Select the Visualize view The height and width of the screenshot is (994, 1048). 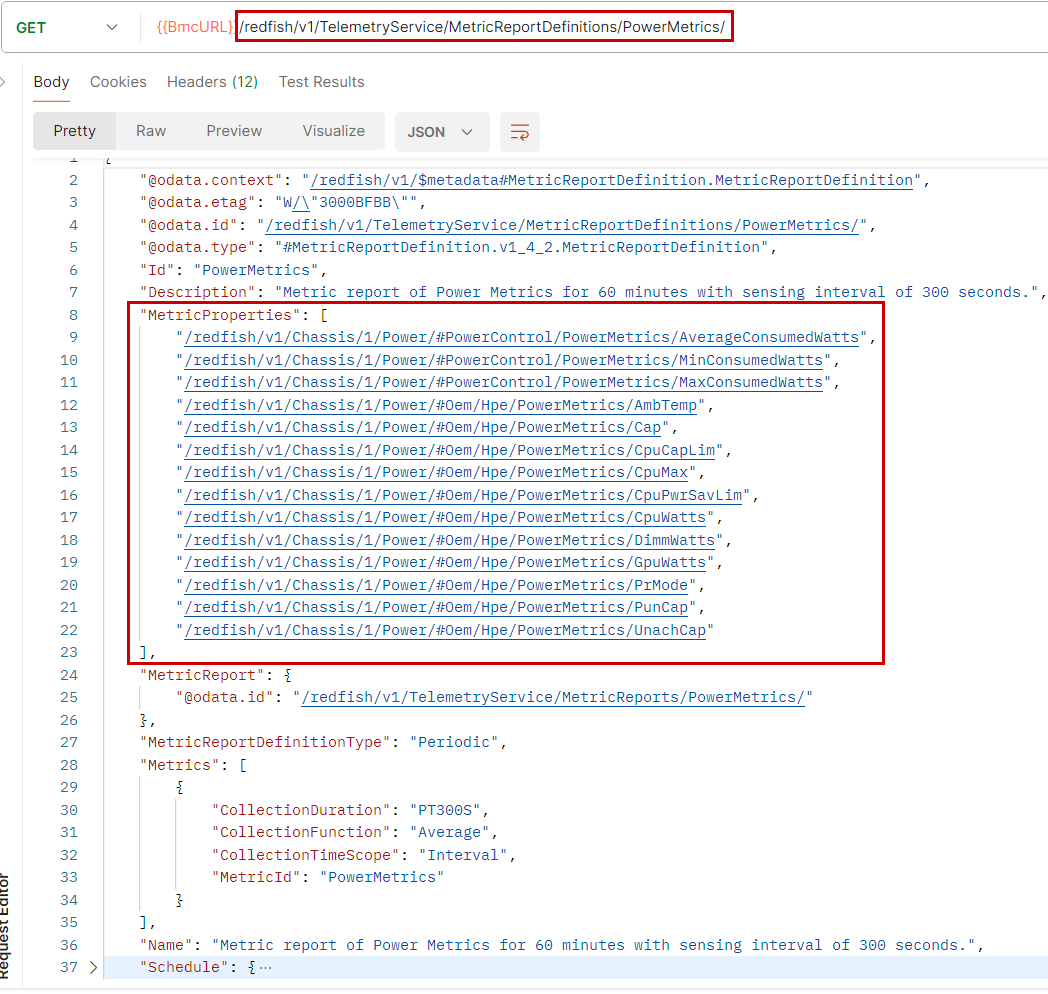click(x=334, y=131)
